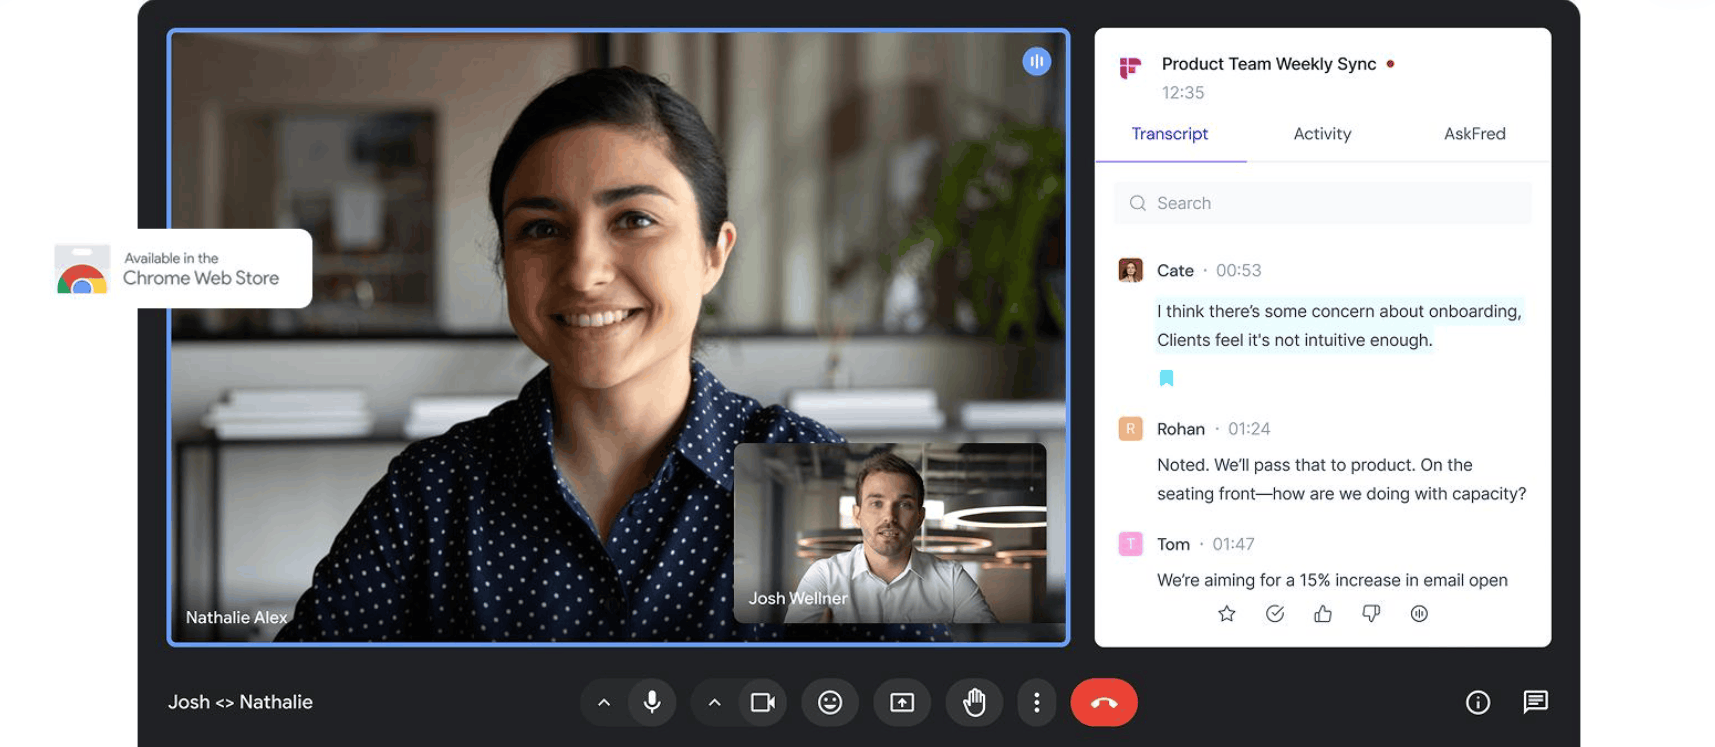Switch to the AskFred tab
The height and width of the screenshot is (747, 1715).
tap(1475, 134)
